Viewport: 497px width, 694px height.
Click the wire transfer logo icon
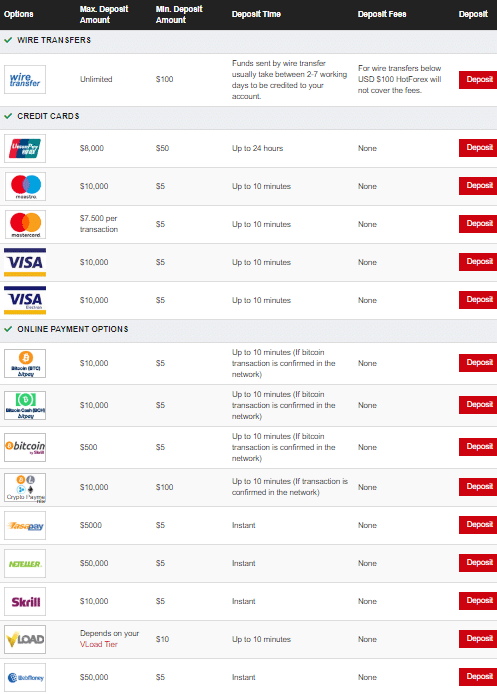click(25, 80)
